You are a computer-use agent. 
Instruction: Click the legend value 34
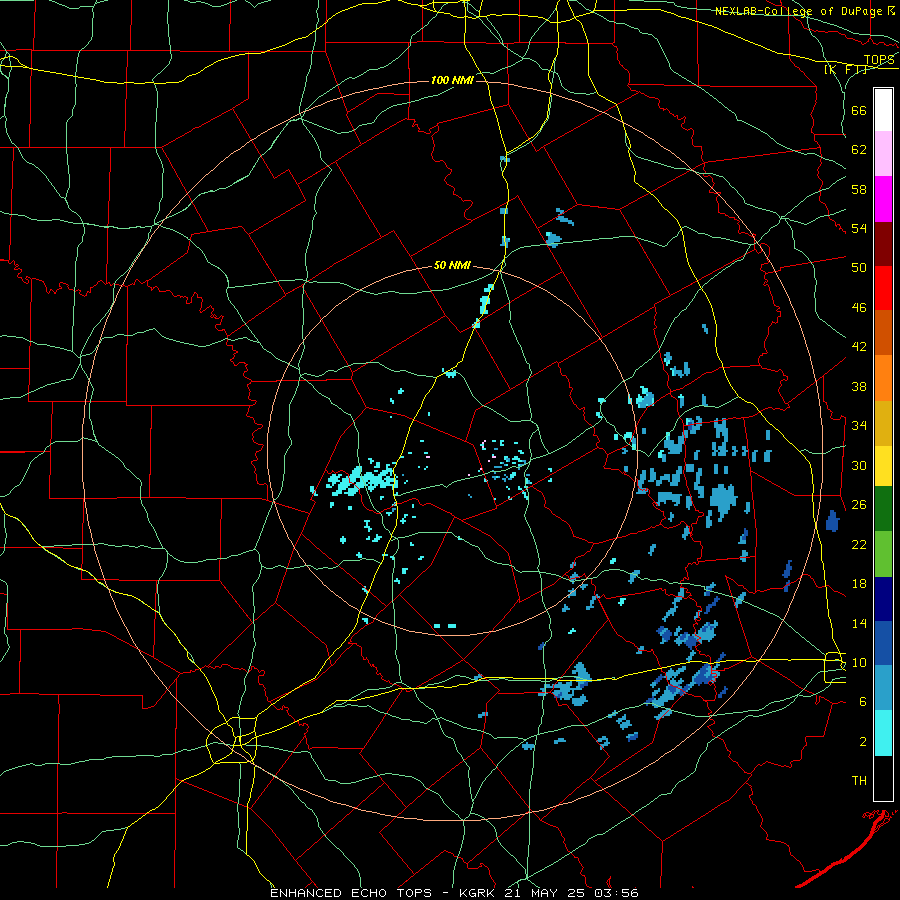click(x=859, y=426)
